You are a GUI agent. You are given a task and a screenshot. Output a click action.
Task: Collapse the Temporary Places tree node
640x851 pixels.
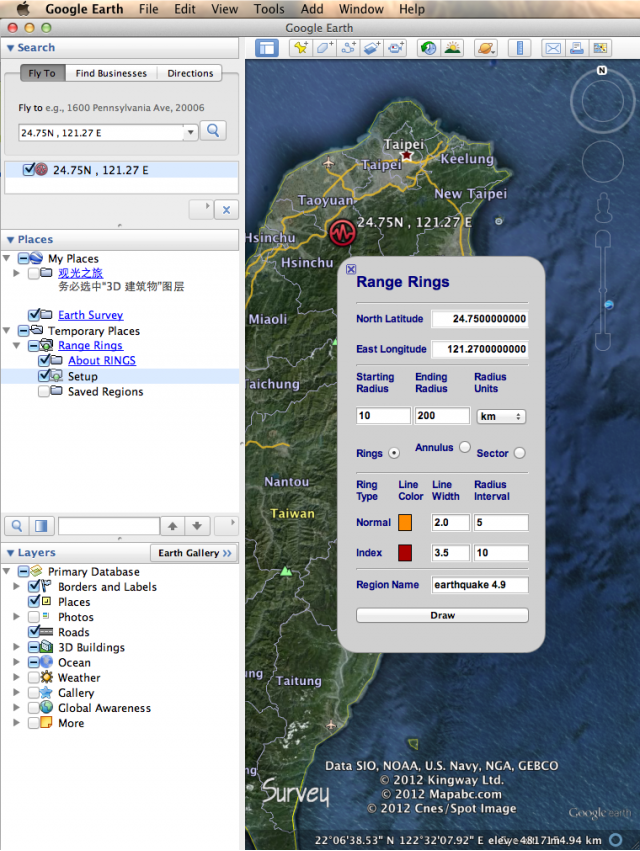coord(7,331)
